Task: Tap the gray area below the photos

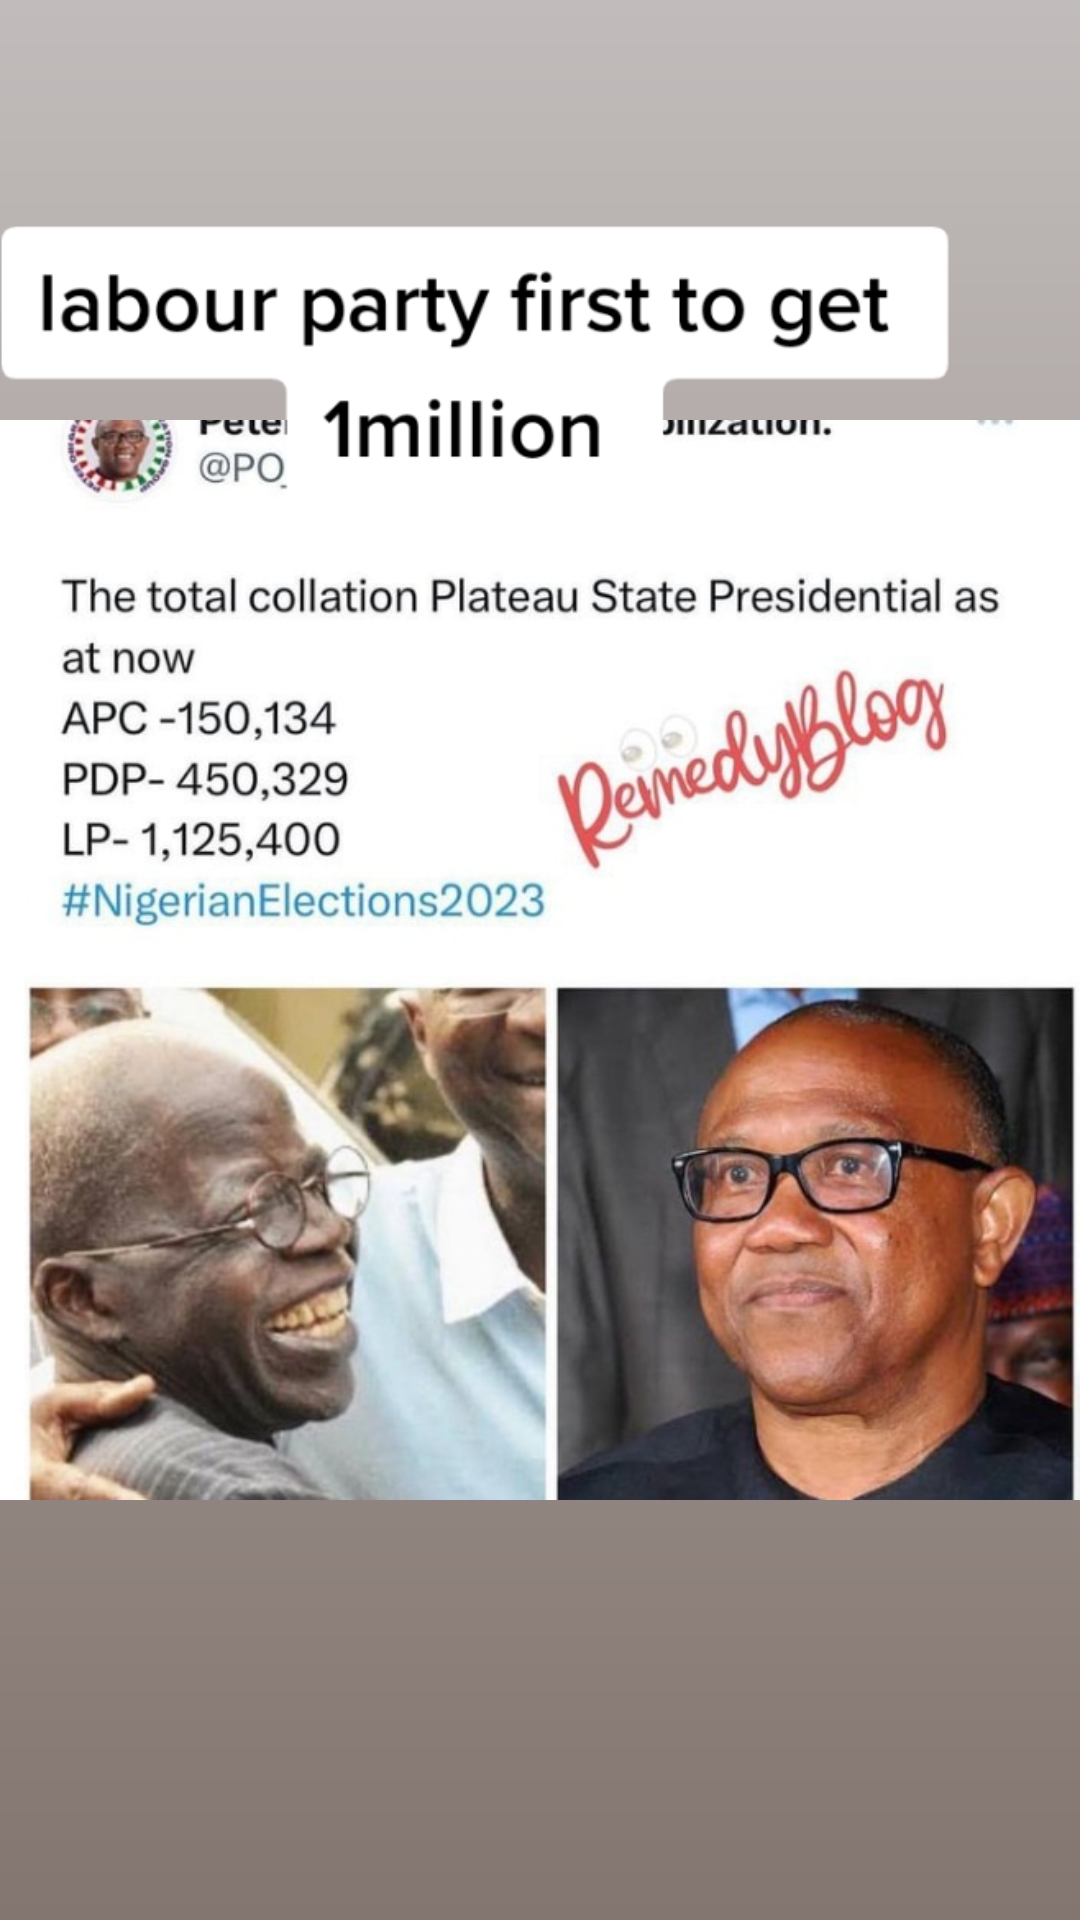Action: (x=540, y=1700)
